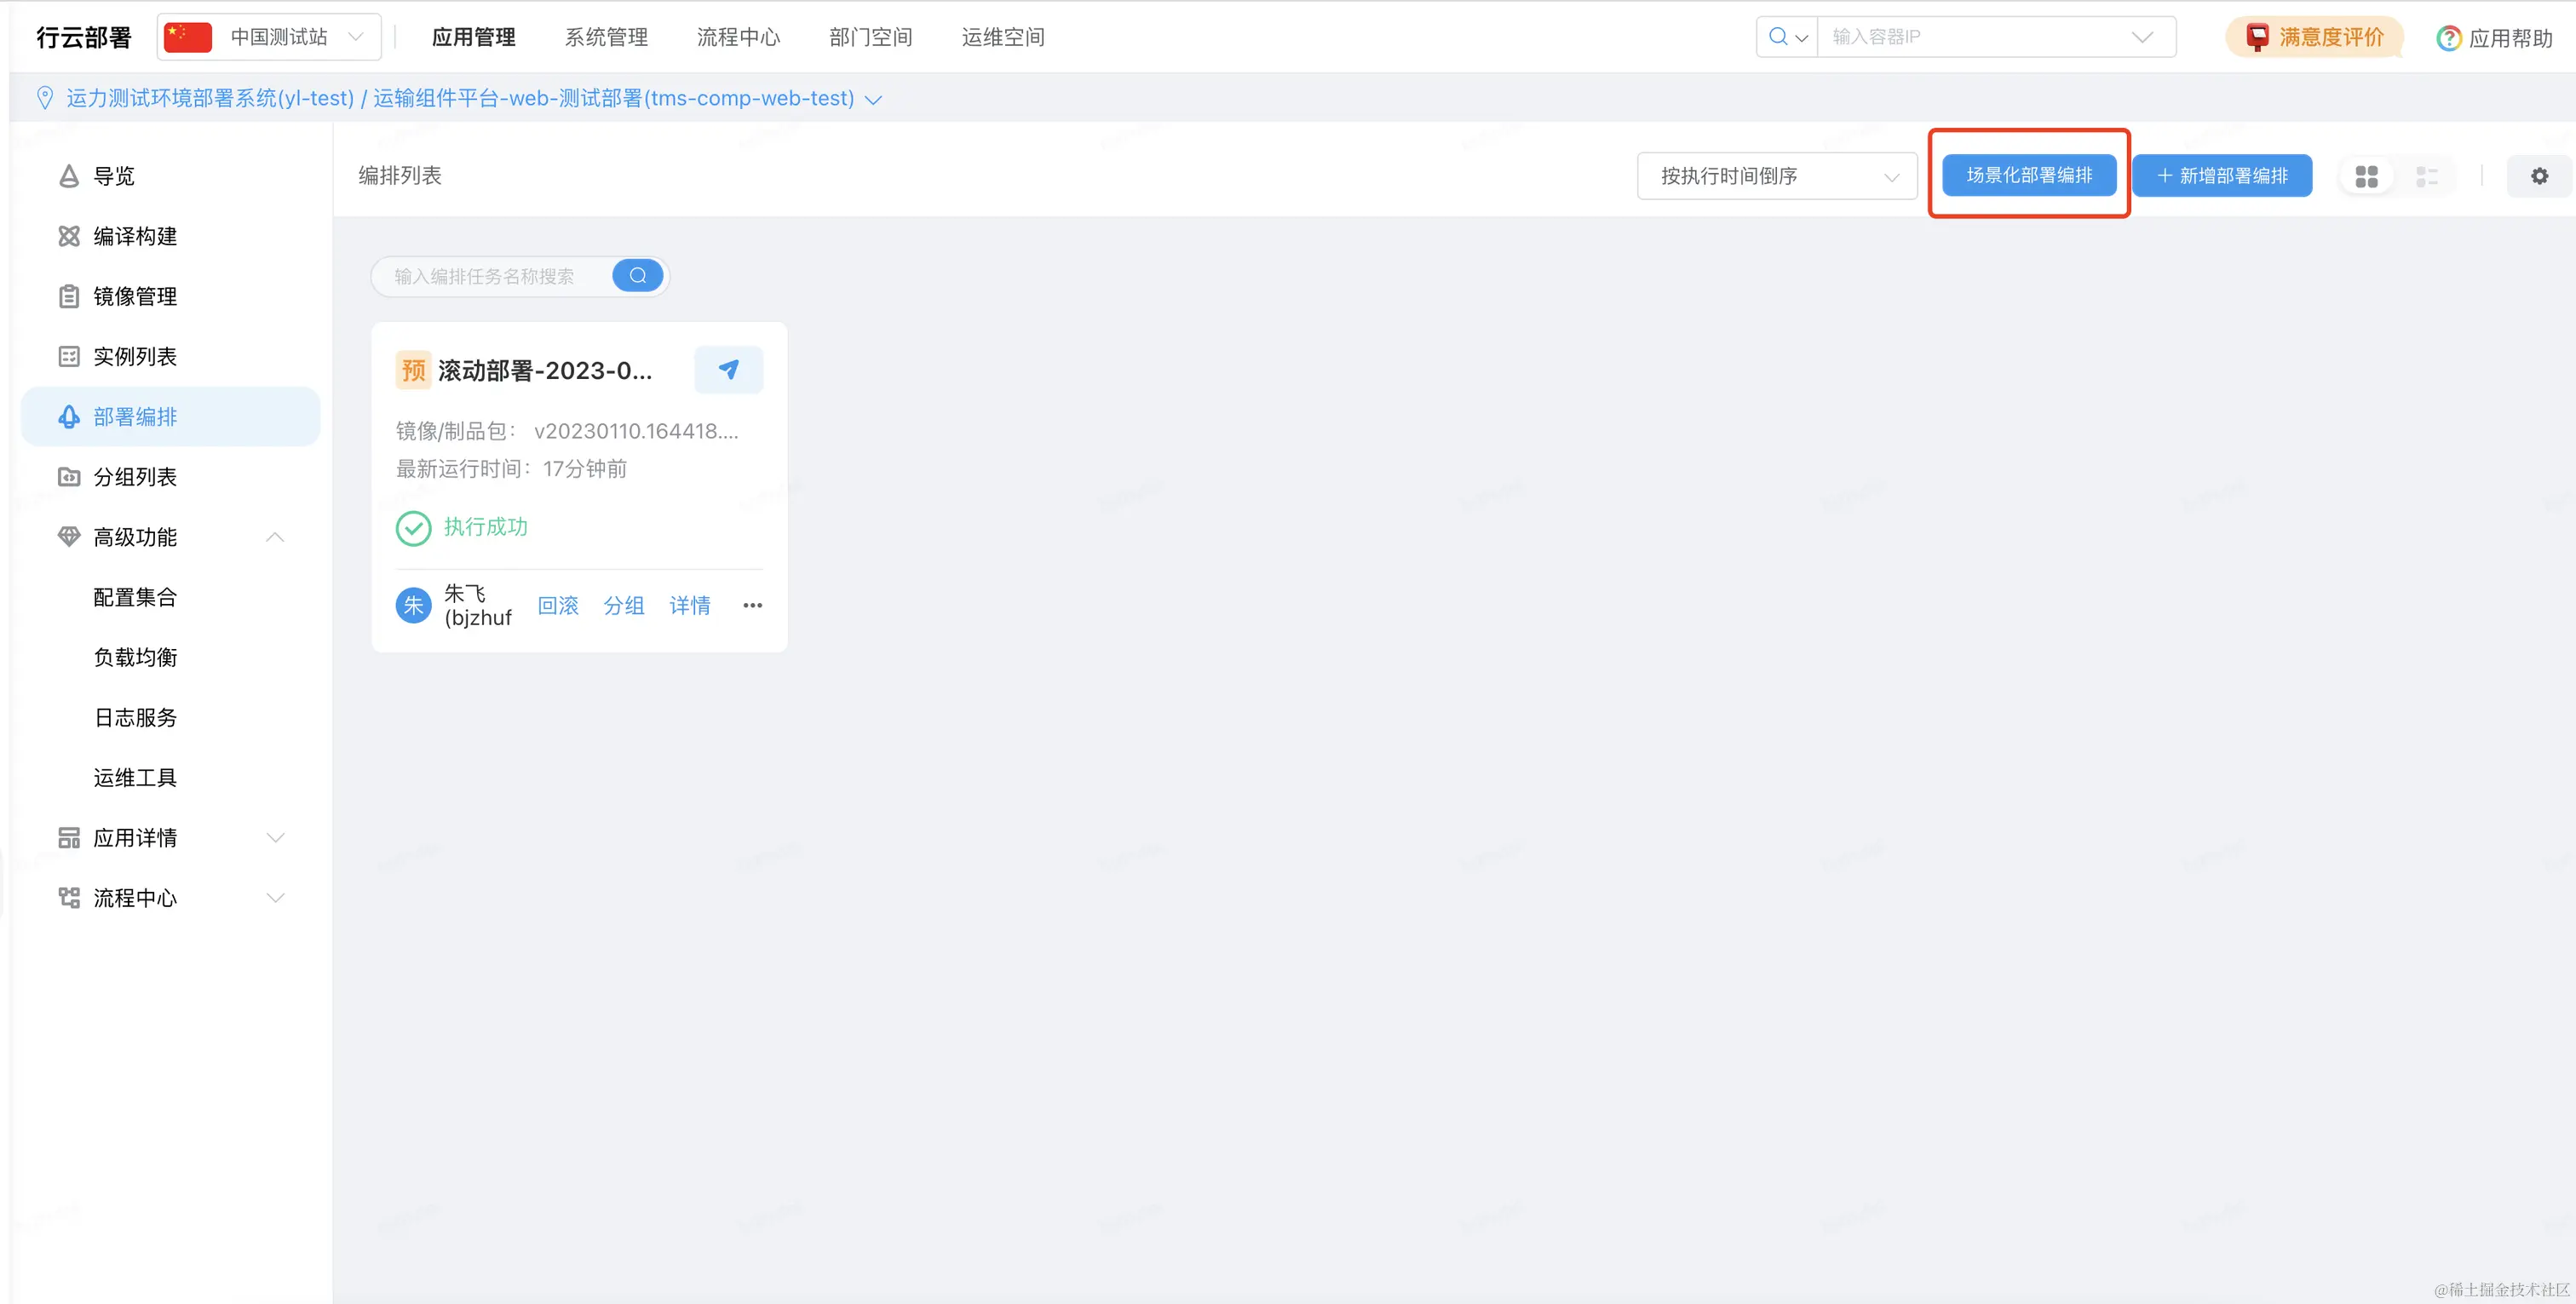Viewport: 2576px width, 1304px height.
Task: Click 新增部署编排 button
Action: click(x=2221, y=176)
